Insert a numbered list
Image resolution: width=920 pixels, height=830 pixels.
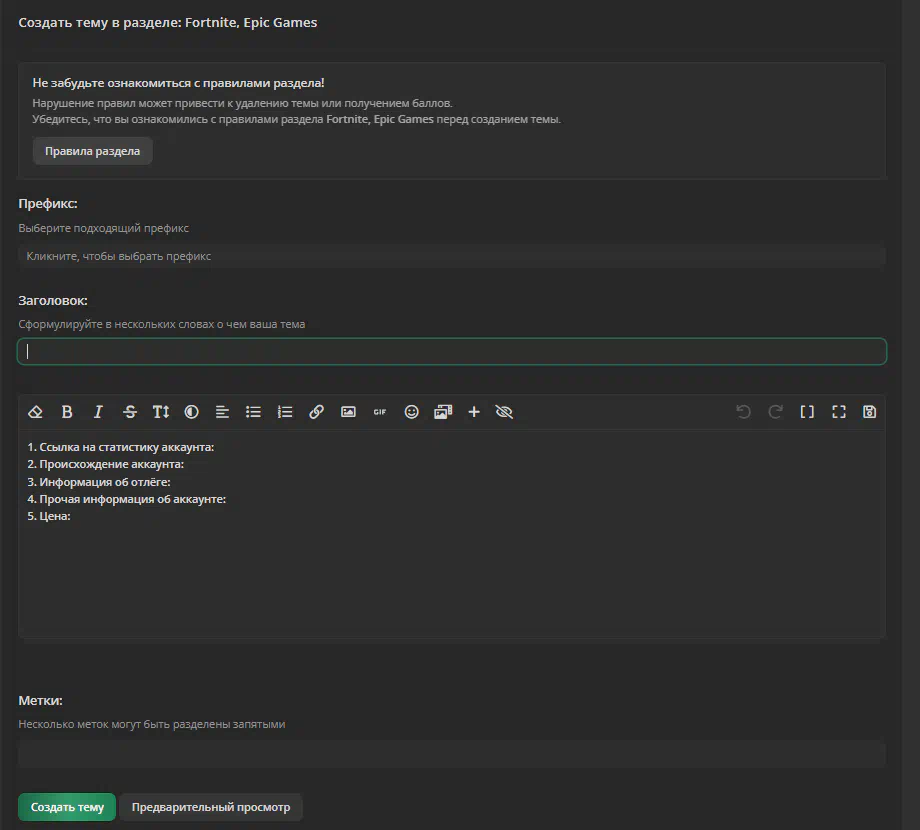tap(285, 412)
